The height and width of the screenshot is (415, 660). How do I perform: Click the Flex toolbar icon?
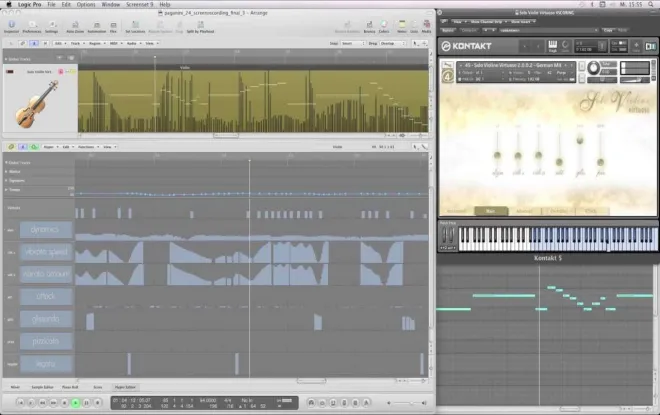click(113, 25)
